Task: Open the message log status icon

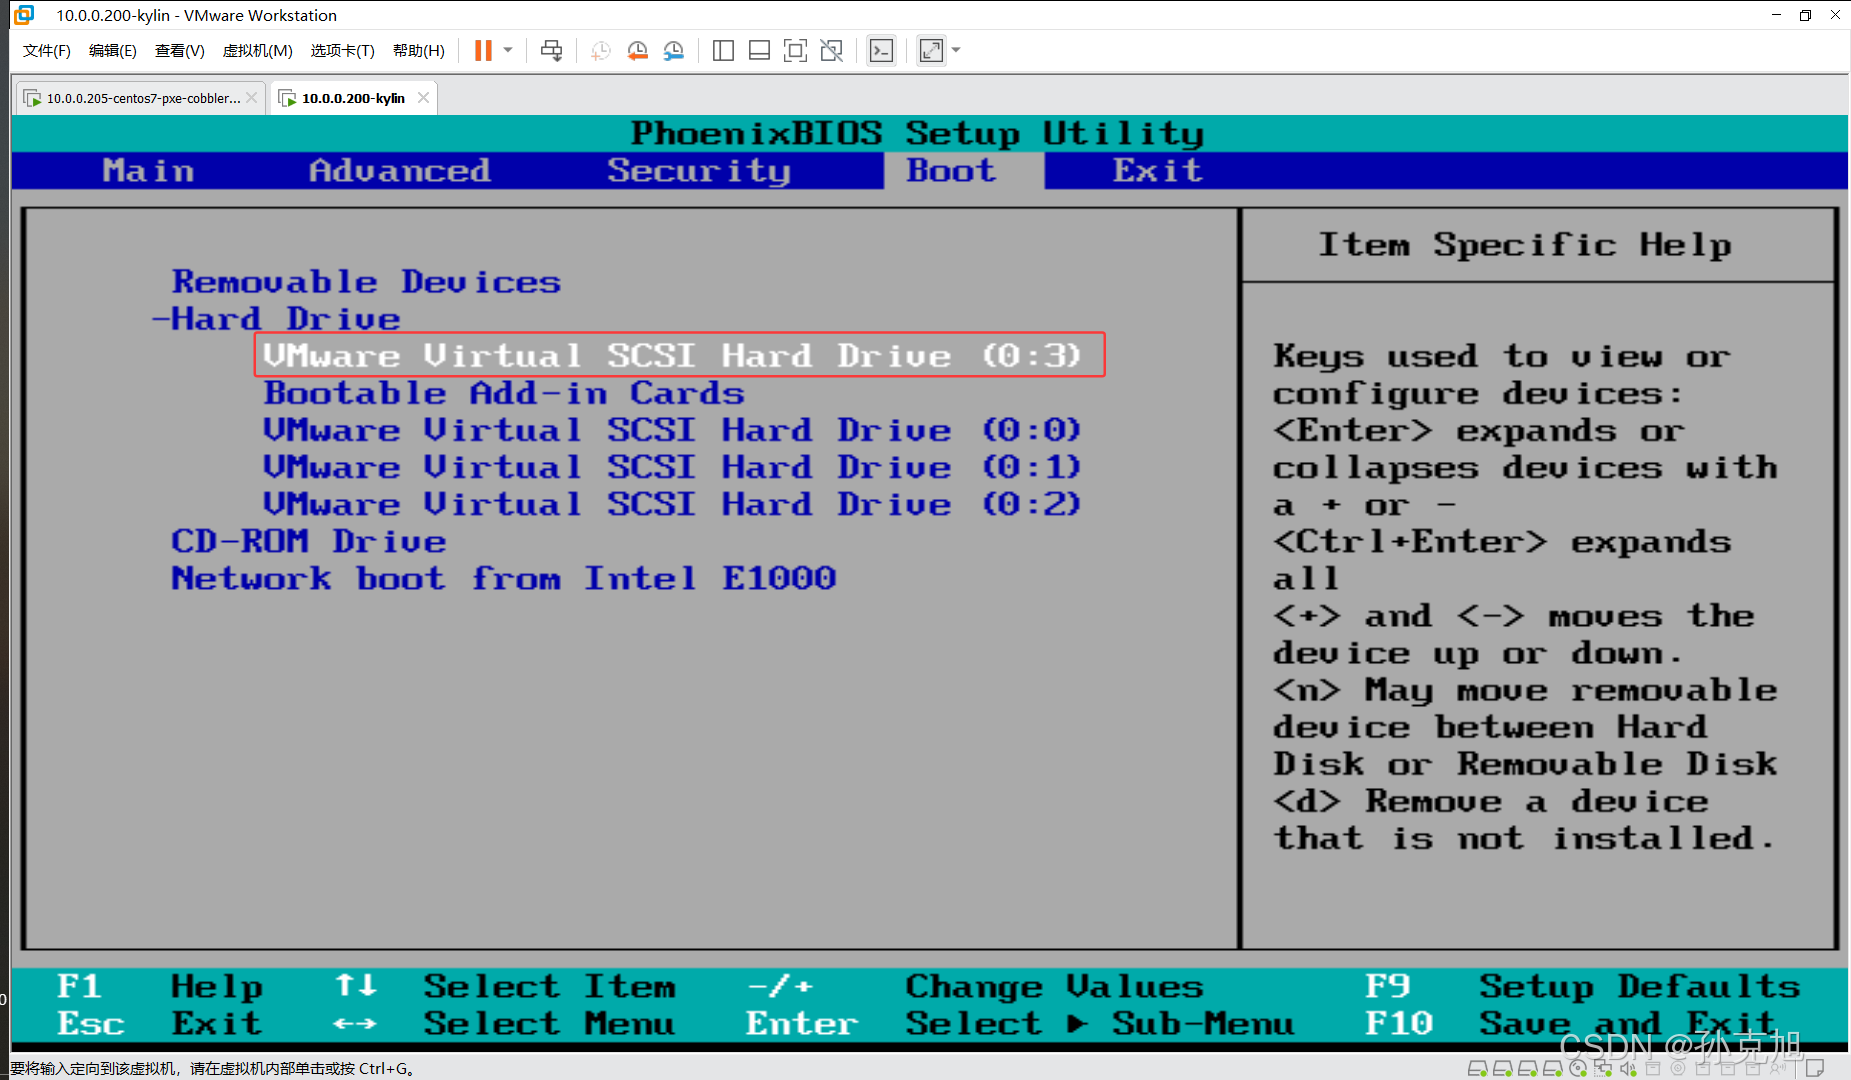Action: tap(1814, 1067)
